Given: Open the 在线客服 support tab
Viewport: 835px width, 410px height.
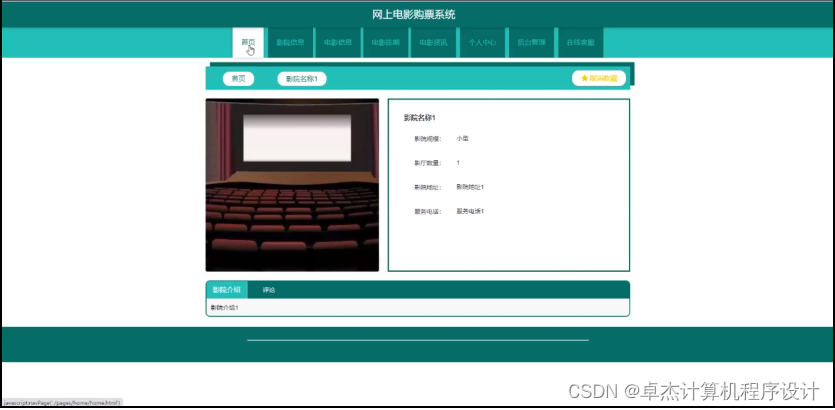Looking at the screenshot, I should point(580,43).
